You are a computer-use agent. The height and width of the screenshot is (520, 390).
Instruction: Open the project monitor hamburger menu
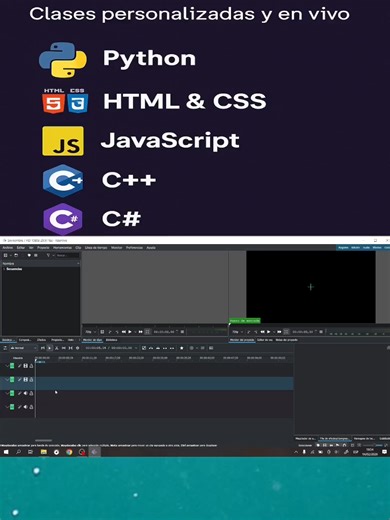coord(321,332)
